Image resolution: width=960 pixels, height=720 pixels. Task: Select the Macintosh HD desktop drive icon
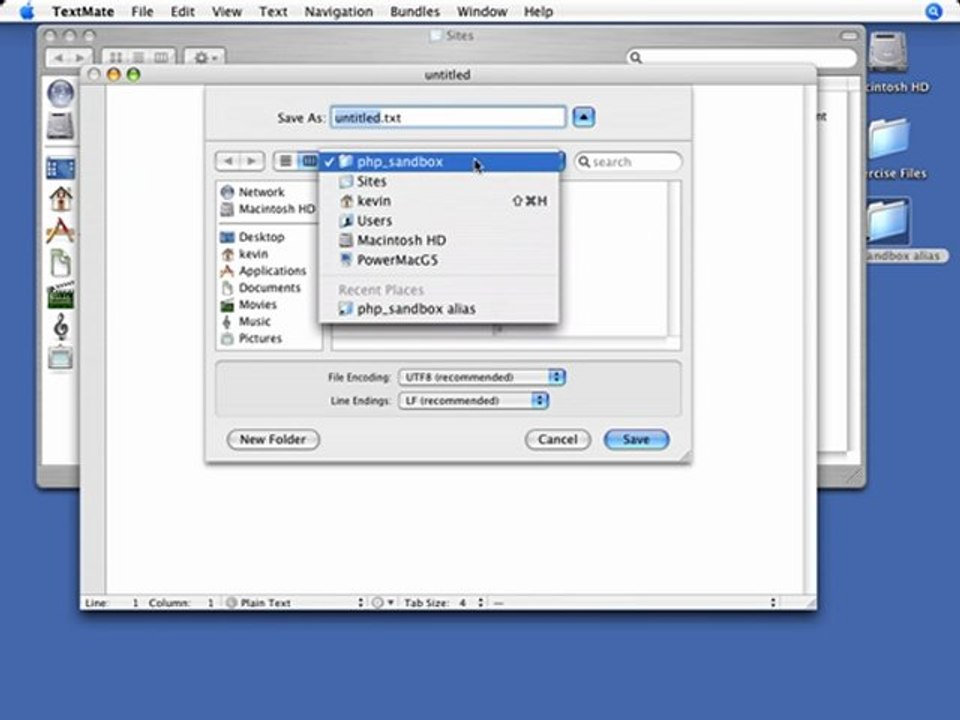coord(888,51)
